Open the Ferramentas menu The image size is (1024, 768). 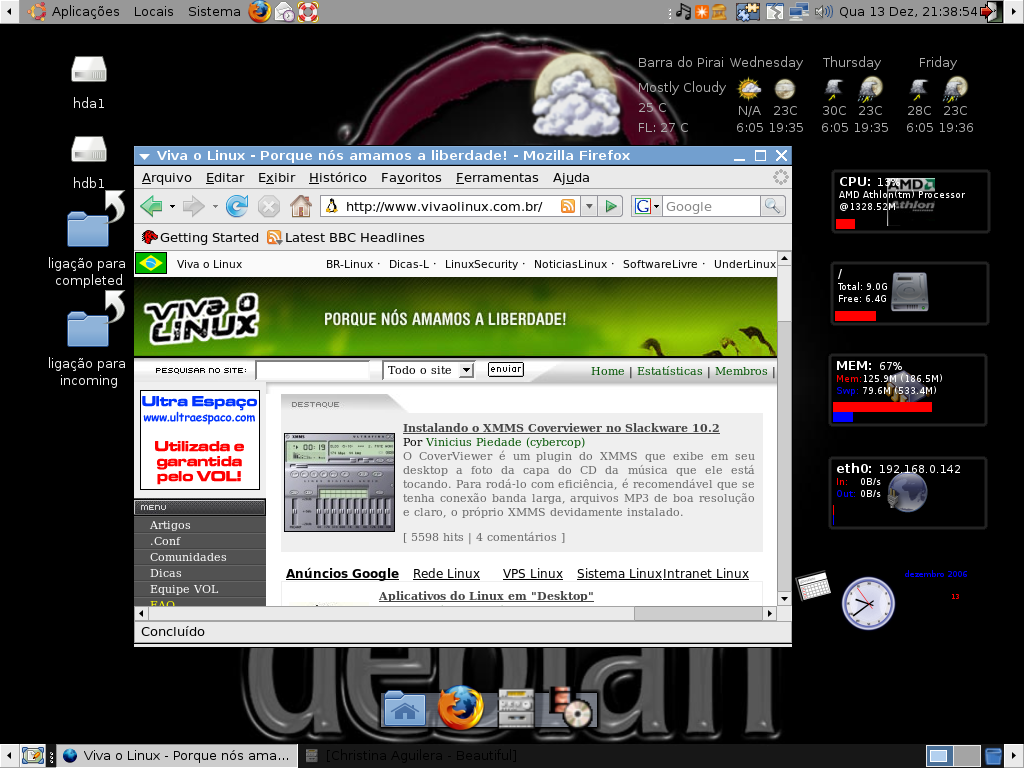pos(497,178)
